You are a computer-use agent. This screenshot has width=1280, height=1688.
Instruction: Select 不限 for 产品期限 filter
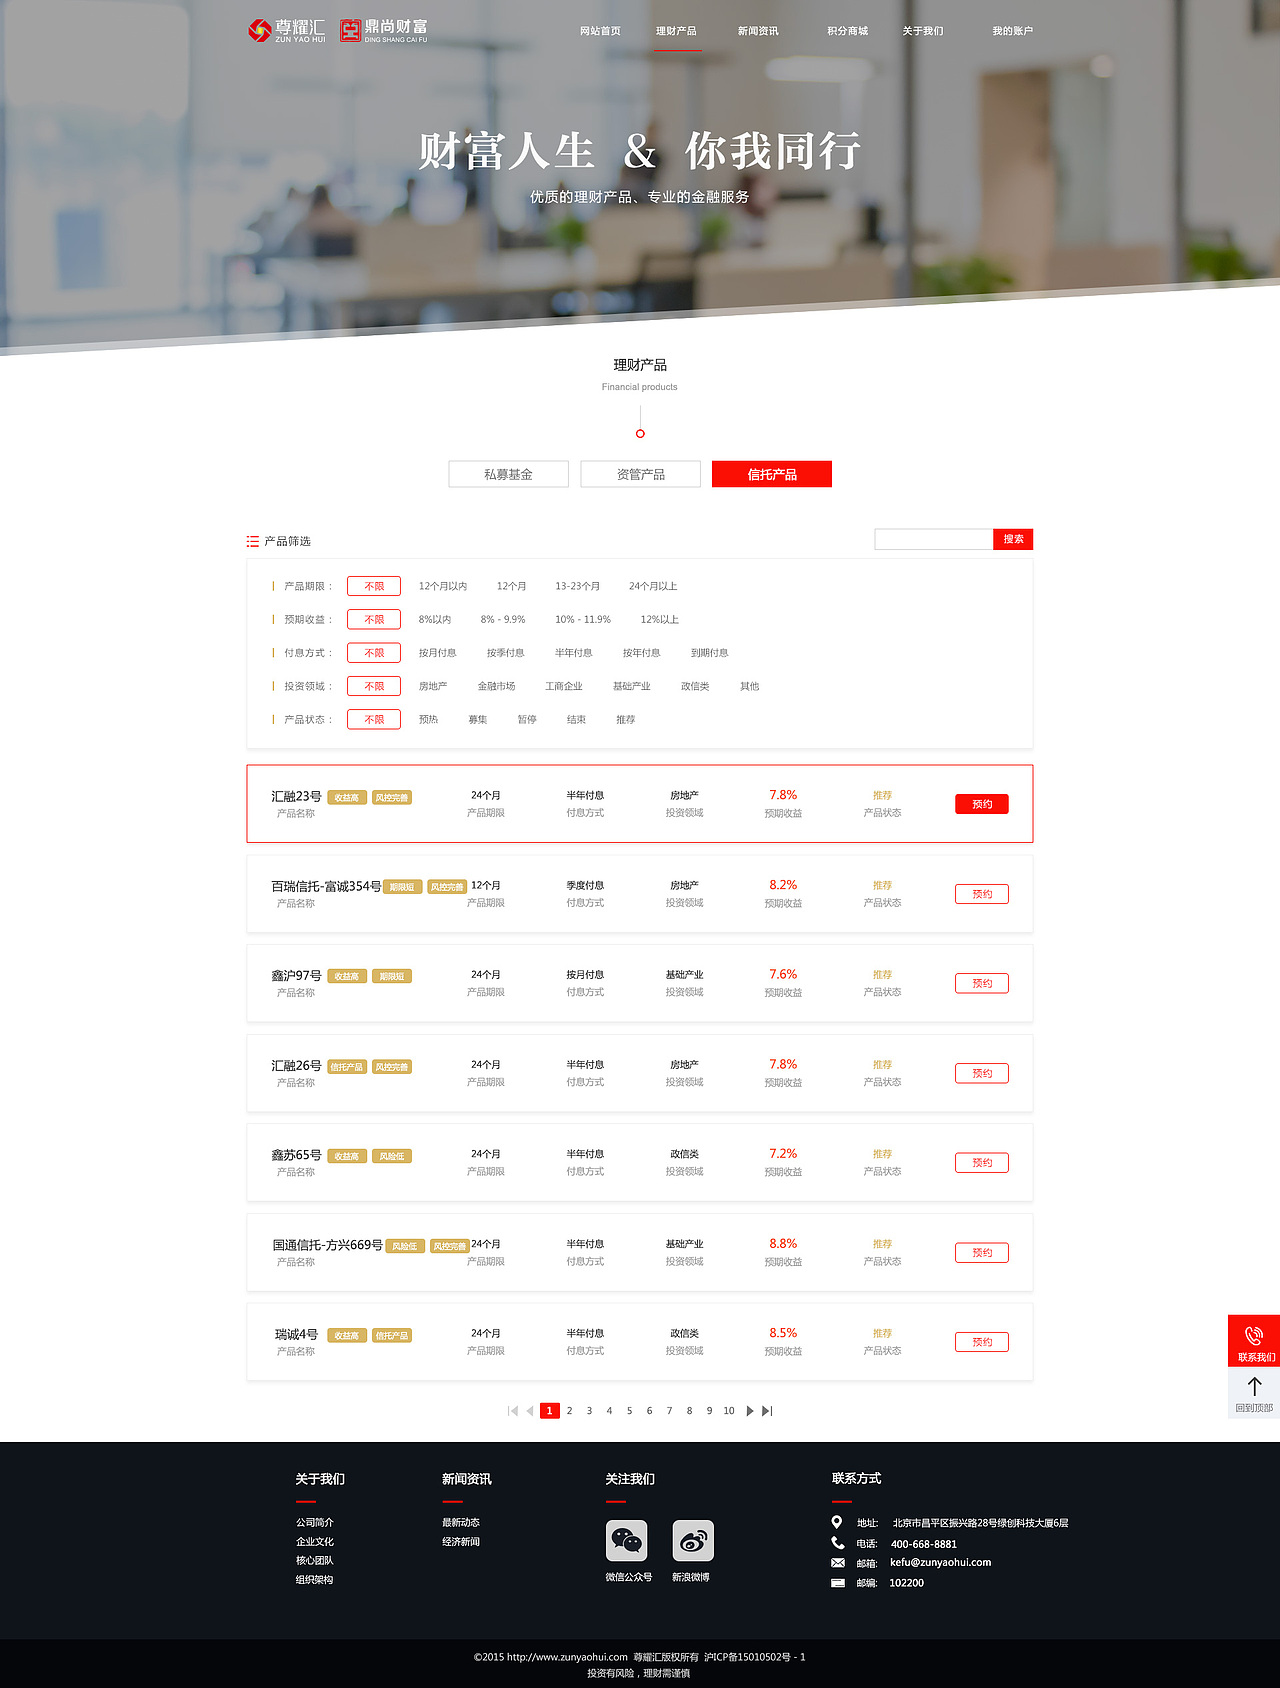pyautogui.click(x=374, y=586)
